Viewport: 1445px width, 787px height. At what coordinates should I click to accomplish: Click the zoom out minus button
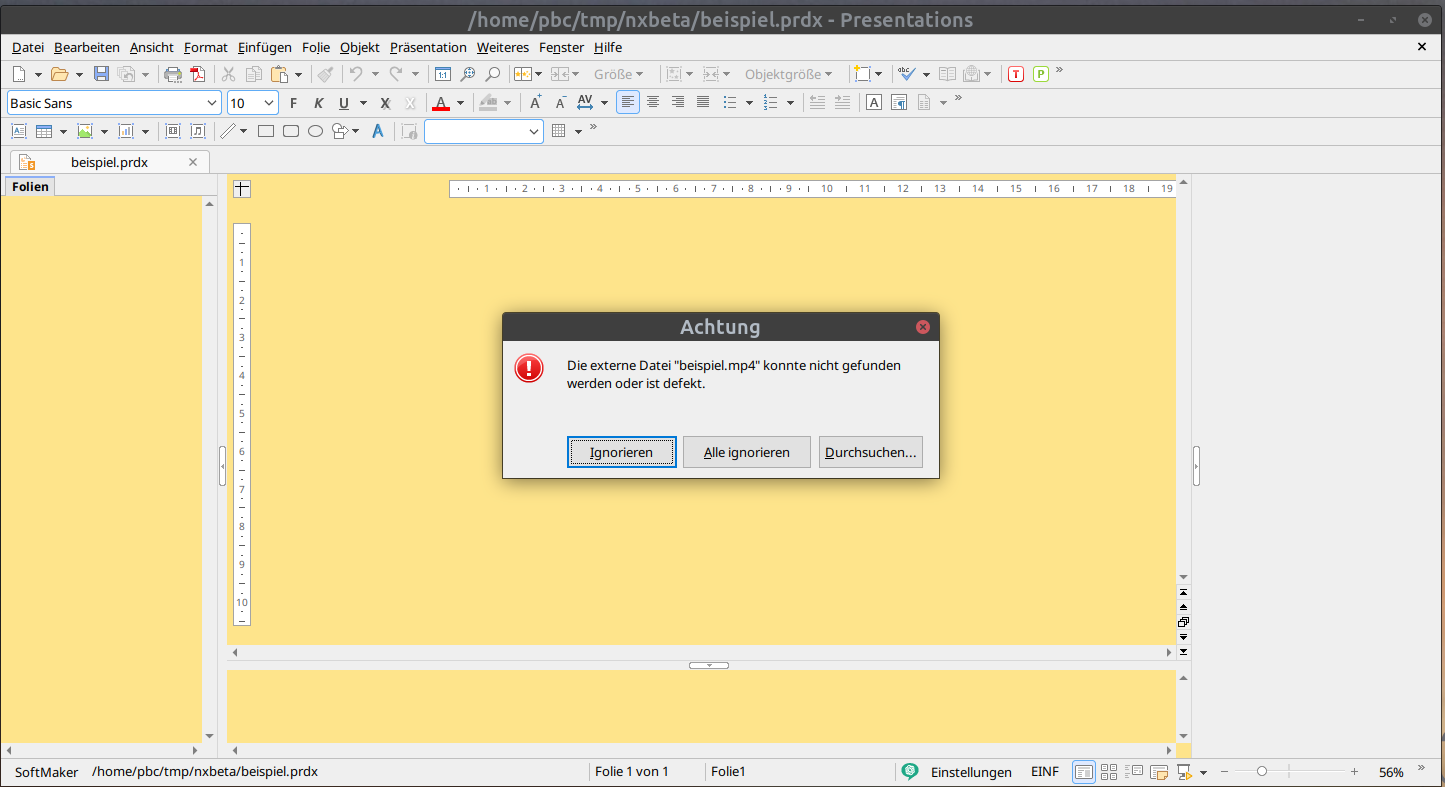click(x=1225, y=771)
